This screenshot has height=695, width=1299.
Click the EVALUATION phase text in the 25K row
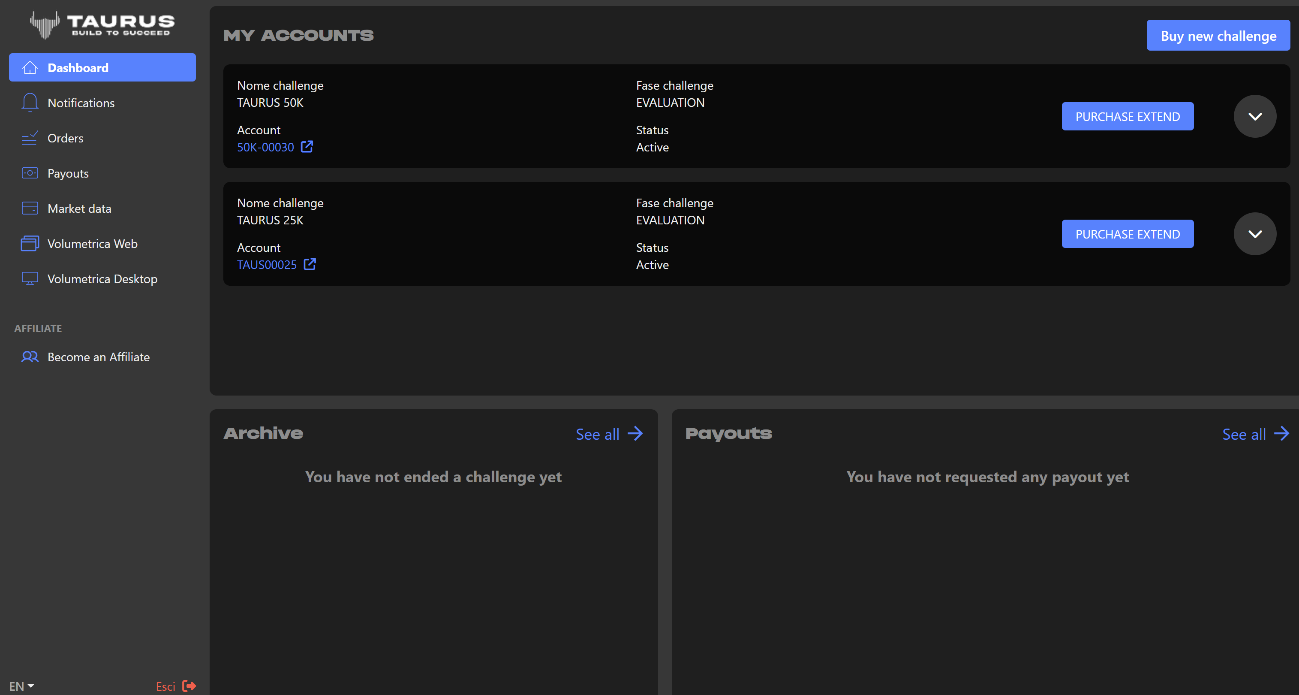[x=670, y=220]
